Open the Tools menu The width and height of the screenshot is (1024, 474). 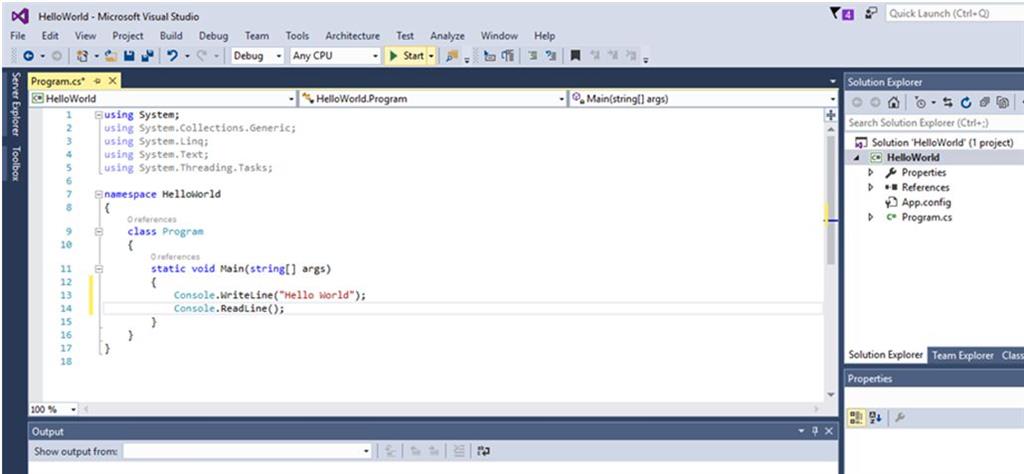297,36
